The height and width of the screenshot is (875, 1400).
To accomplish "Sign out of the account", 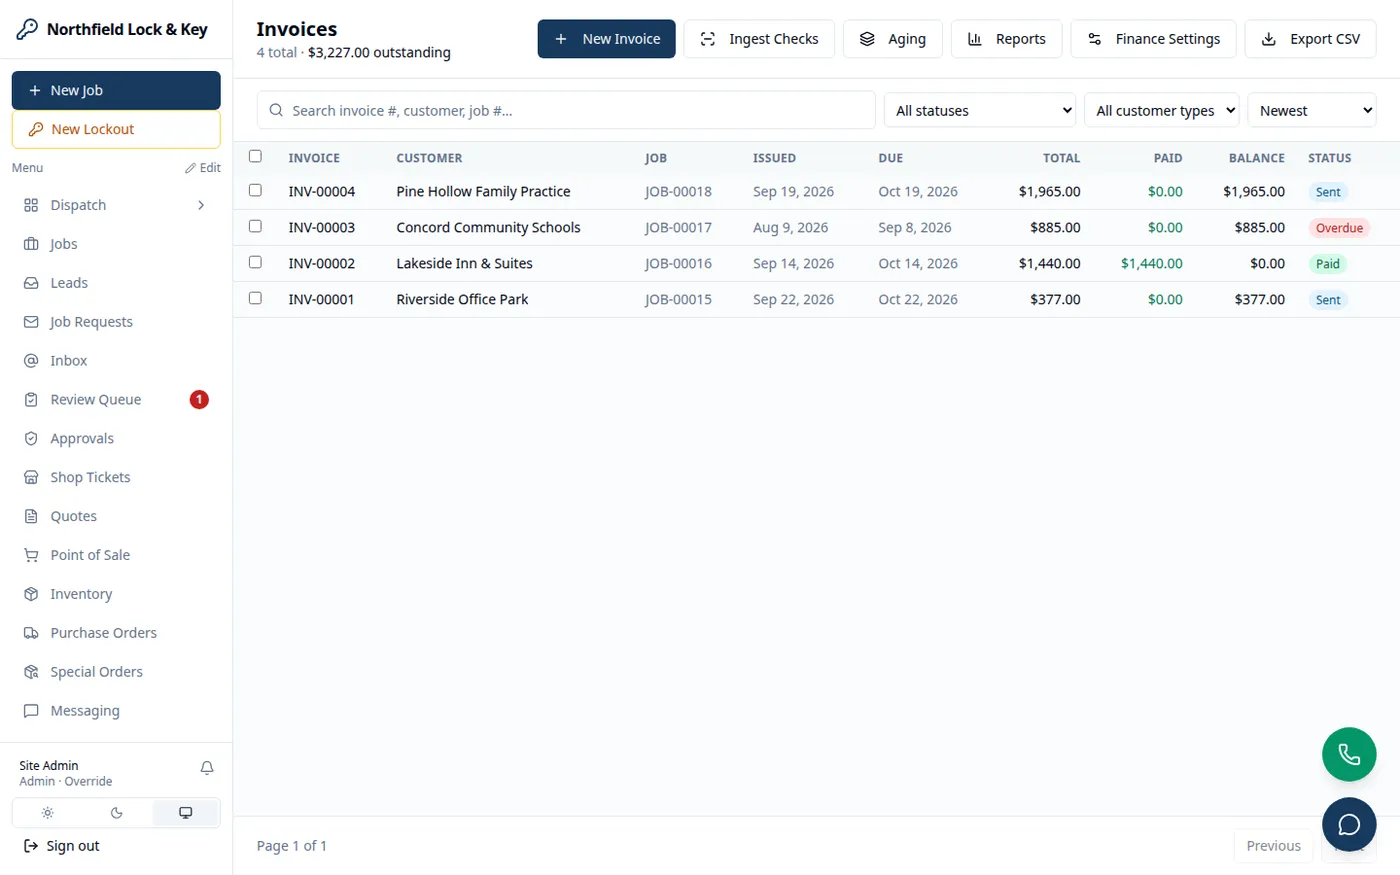I will coord(62,846).
